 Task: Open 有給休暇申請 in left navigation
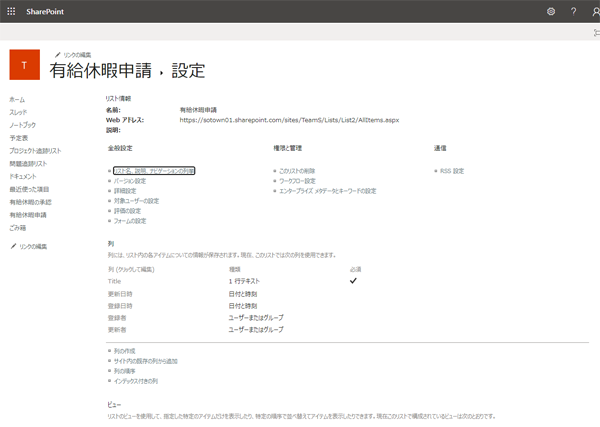28,215
